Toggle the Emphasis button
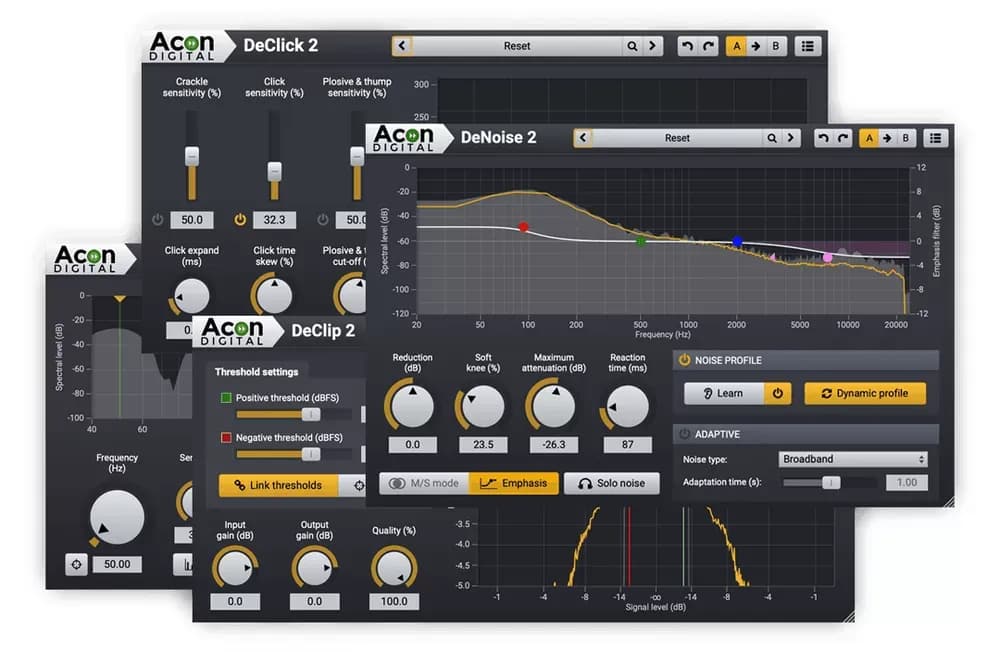 (x=513, y=484)
